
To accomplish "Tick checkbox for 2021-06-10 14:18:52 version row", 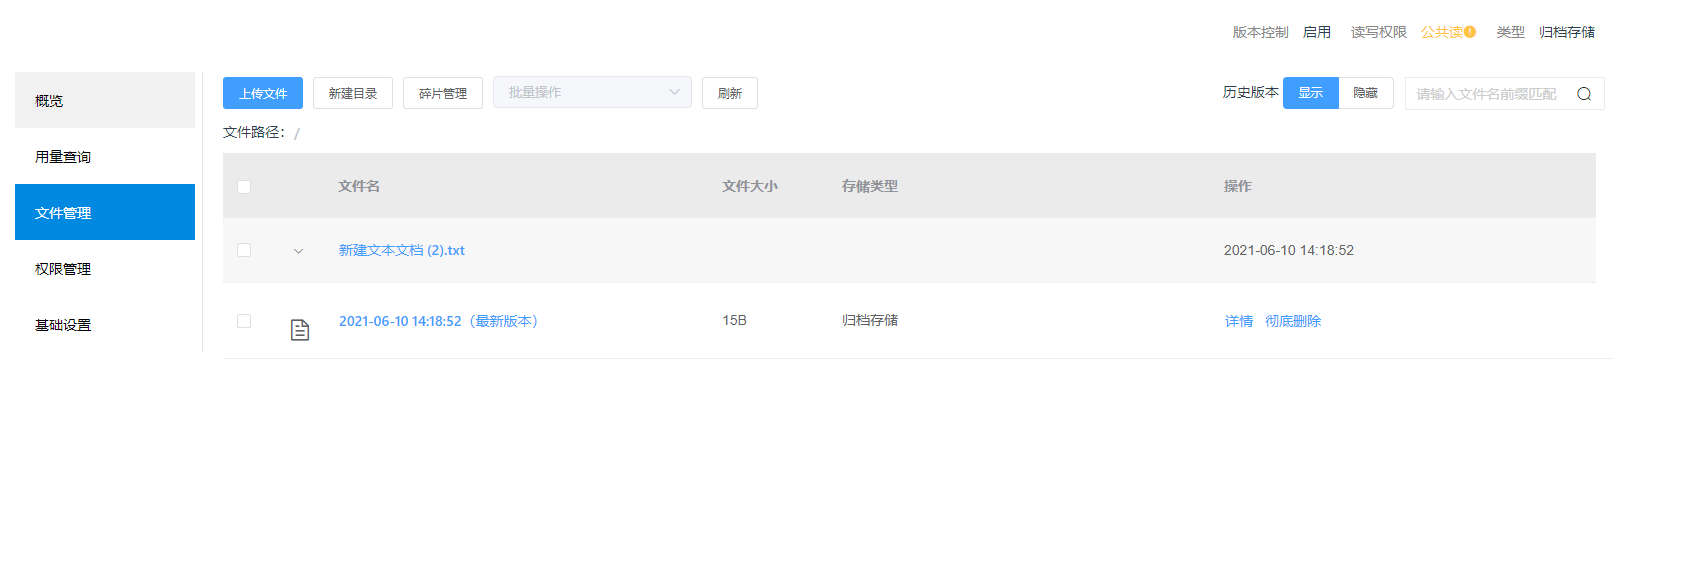I will click(x=244, y=321).
